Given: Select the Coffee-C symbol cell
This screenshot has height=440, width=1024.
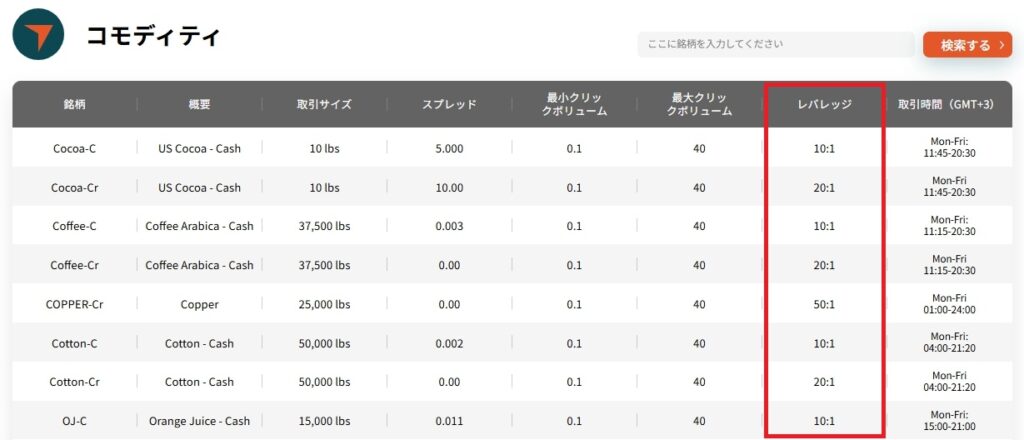Looking at the screenshot, I should 74,226.
